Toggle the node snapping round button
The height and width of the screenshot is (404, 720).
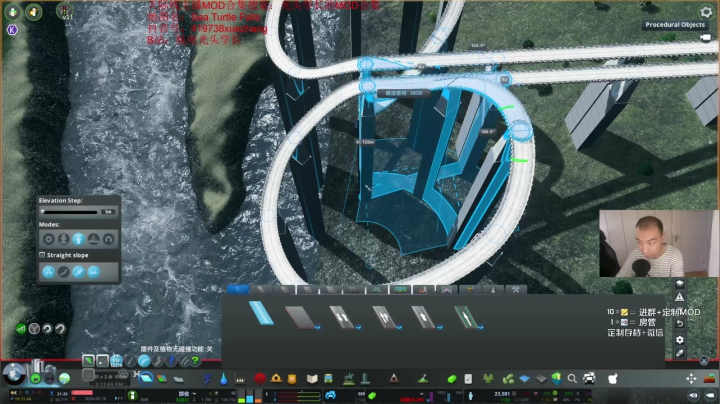pyautogui.click(x=79, y=272)
